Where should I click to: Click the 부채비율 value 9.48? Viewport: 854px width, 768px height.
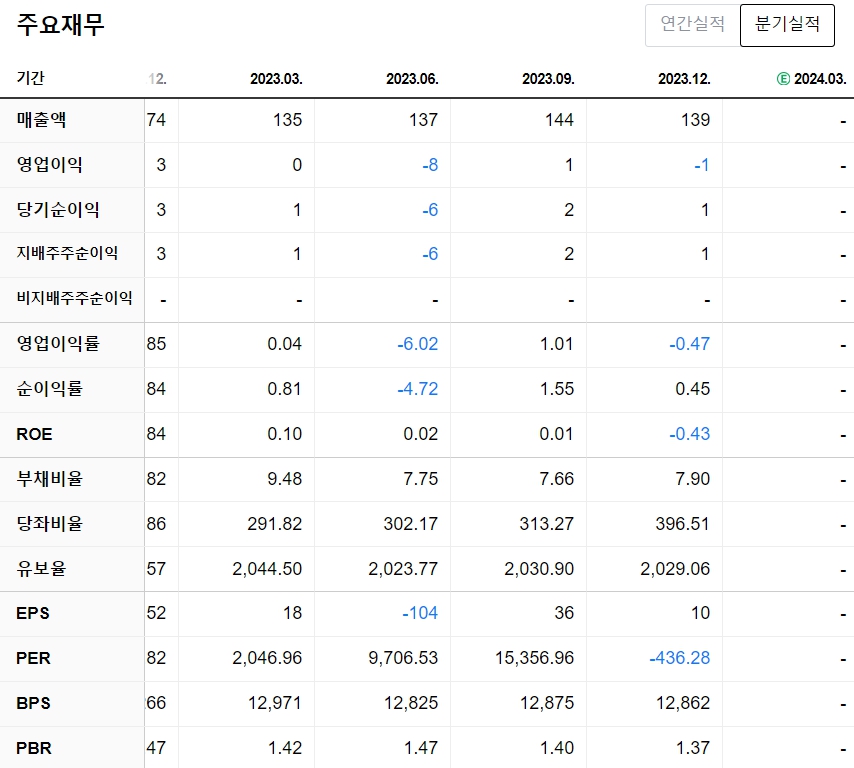click(x=284, y=479)
